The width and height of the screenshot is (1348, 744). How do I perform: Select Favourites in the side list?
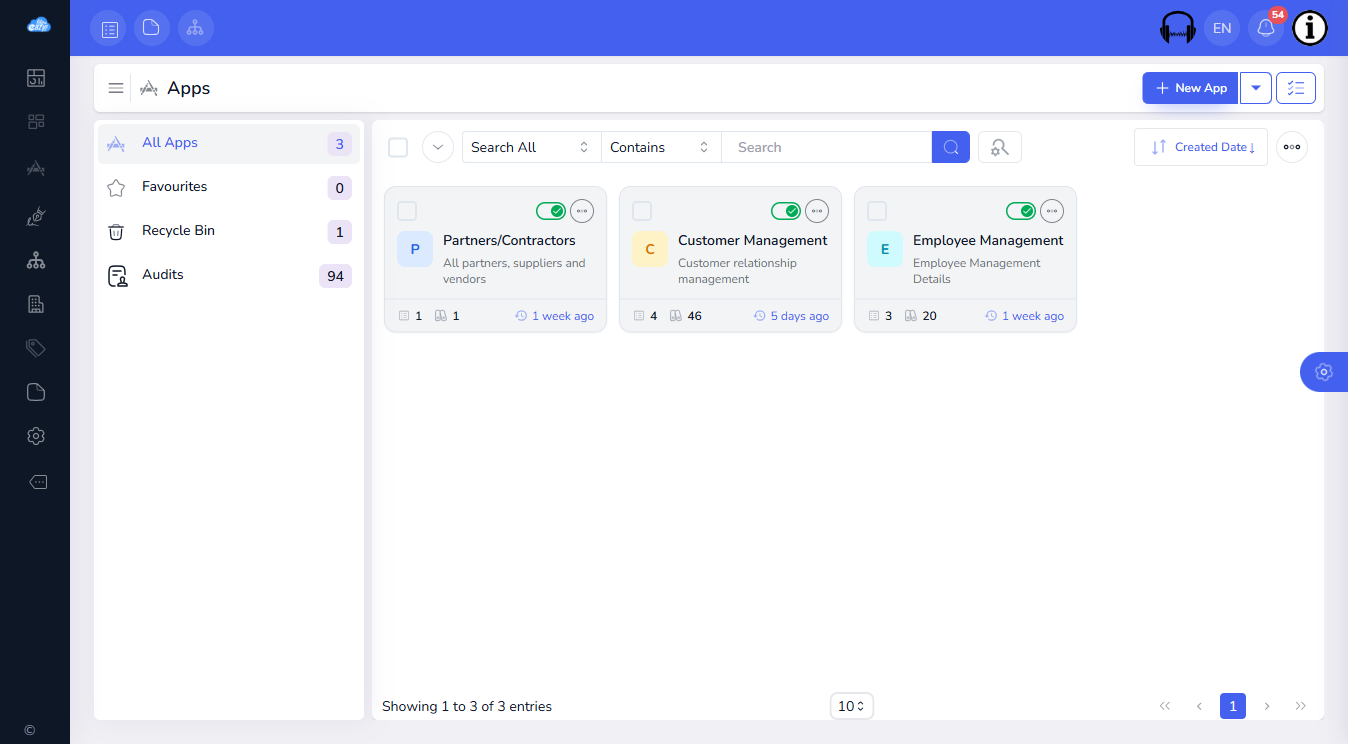[x=229, y=187]
